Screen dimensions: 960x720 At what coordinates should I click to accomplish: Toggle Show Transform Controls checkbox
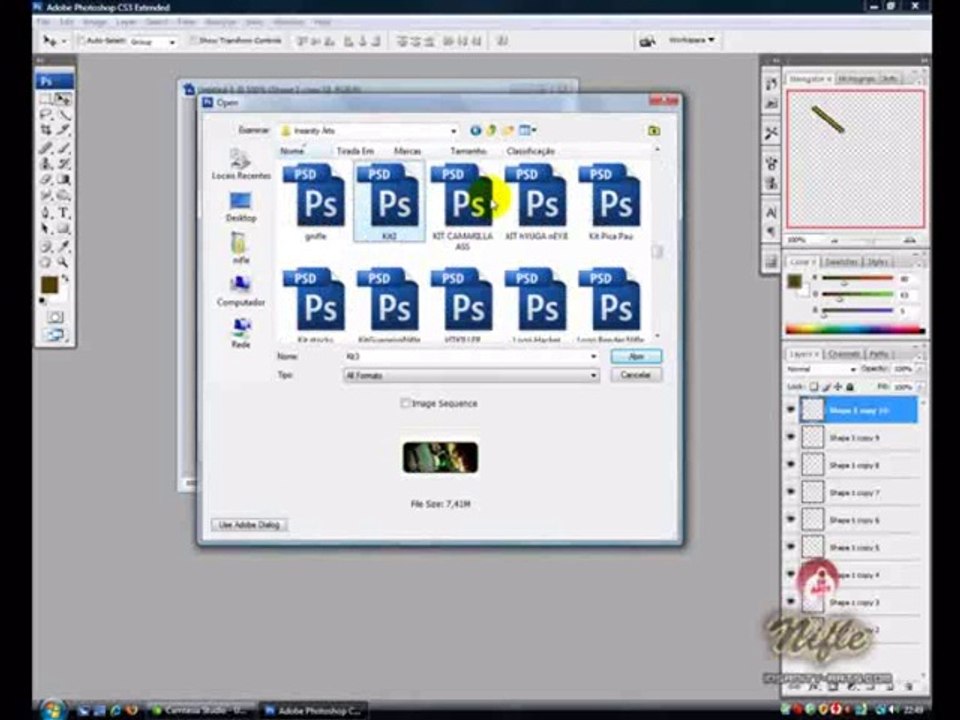tap(193, 40)
